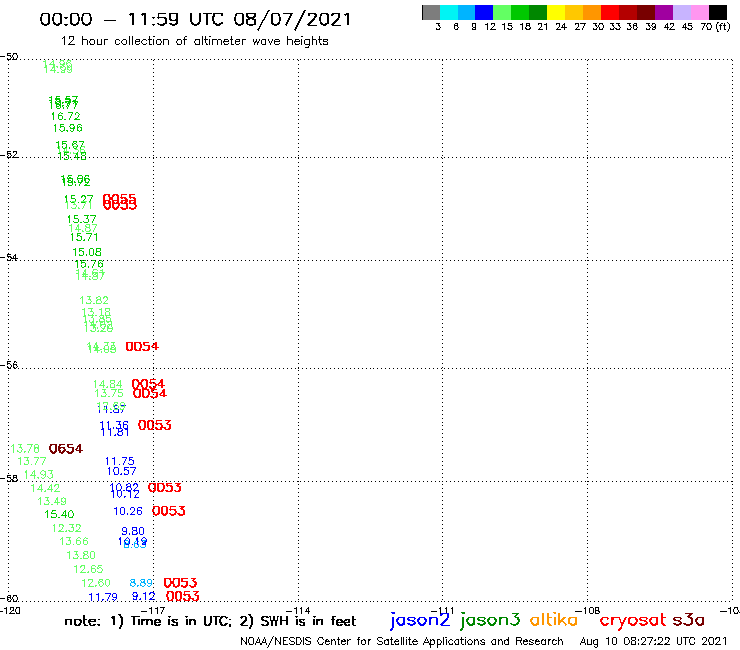Click the dark red time label '0654'
740x650 pixels.
click(66, 449)
